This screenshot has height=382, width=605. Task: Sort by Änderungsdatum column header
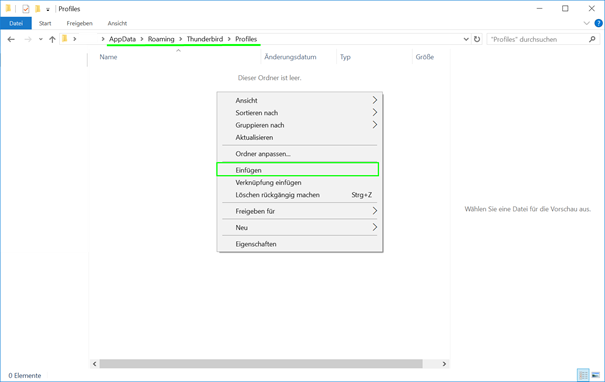click(290, 57)
